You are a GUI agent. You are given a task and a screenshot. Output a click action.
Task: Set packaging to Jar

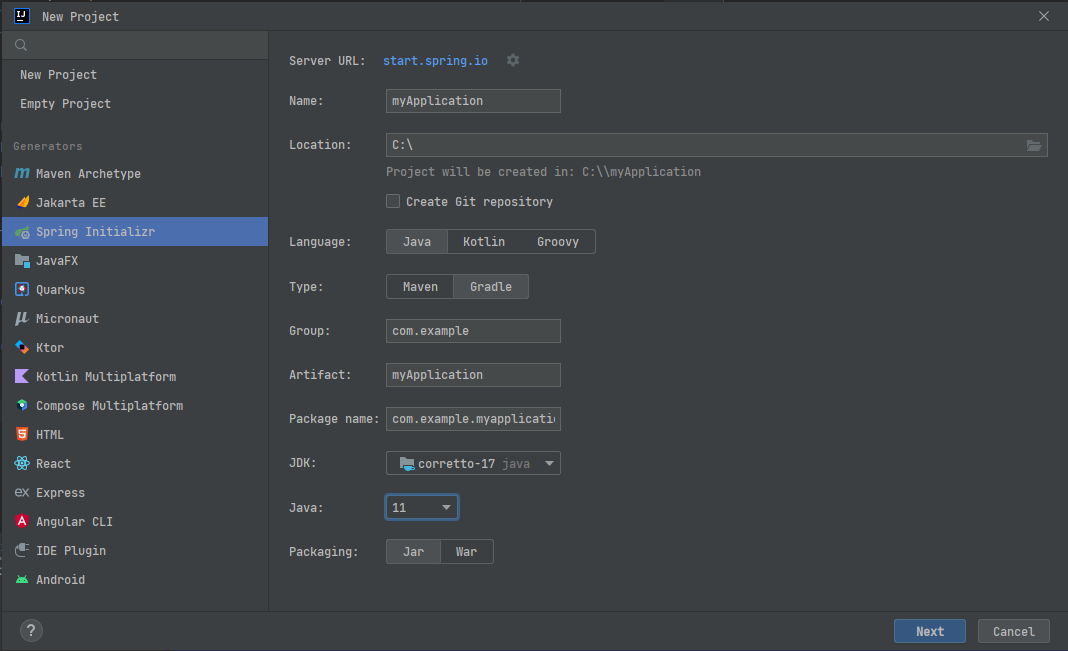[x=413, y=552]
